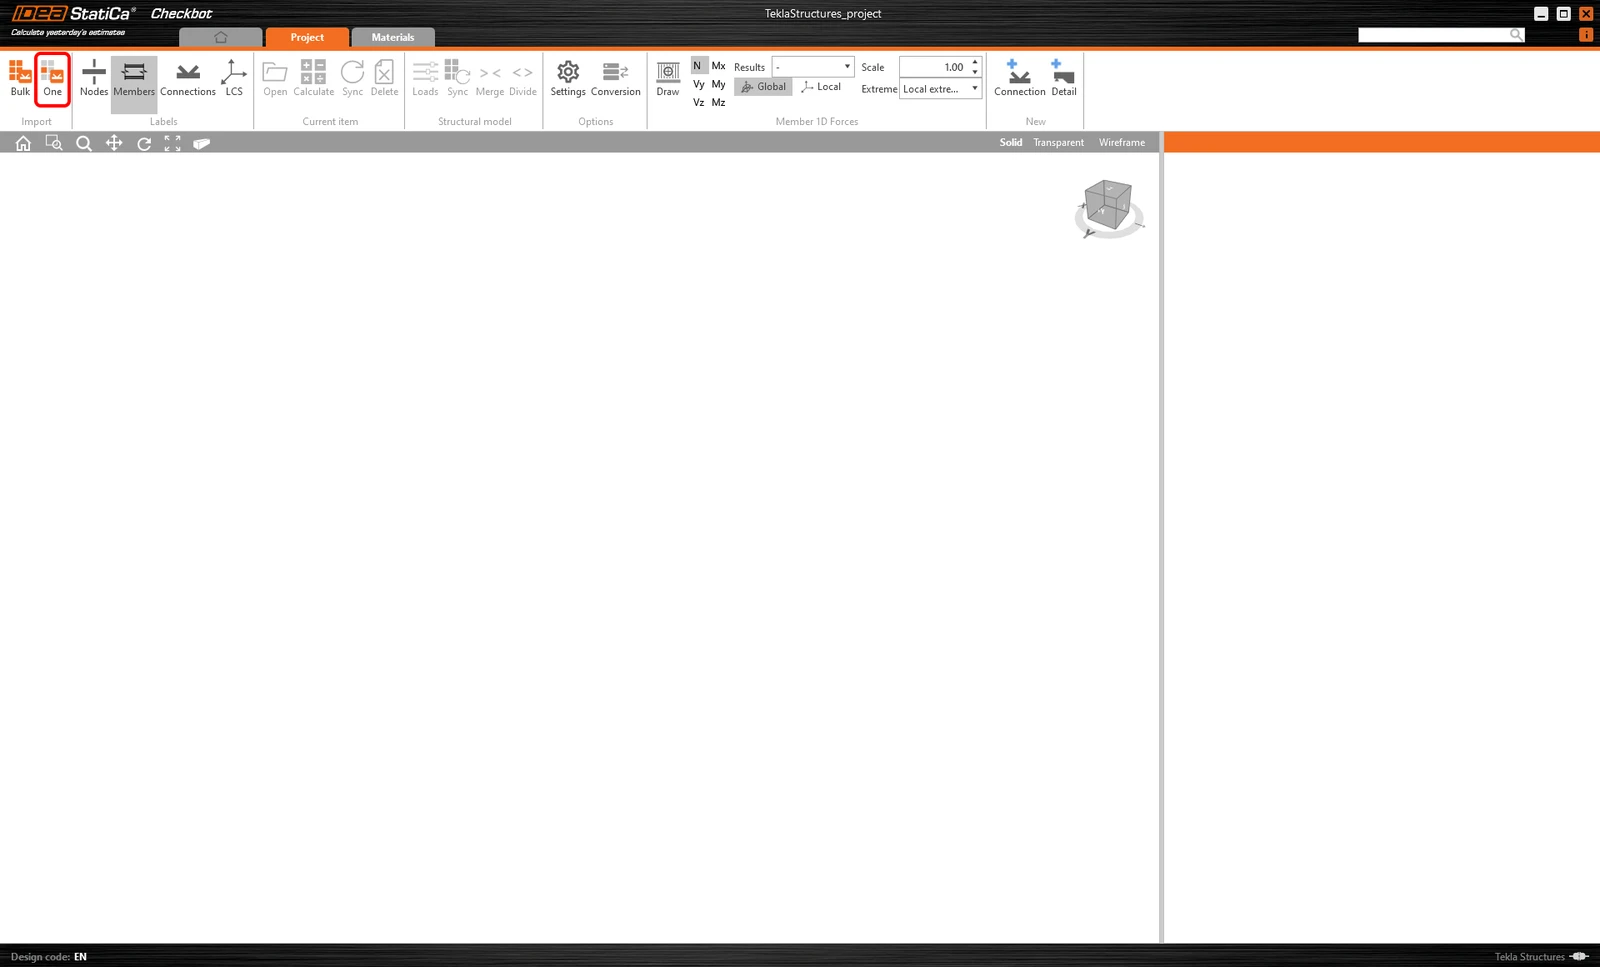Click the top search field

click(1433, 35)
